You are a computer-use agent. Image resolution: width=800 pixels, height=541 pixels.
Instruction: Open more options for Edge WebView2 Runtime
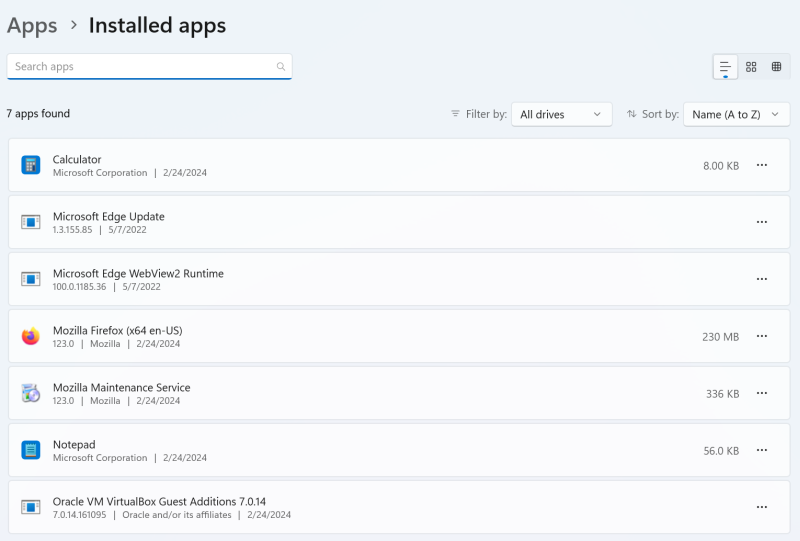tap(762, 279)
